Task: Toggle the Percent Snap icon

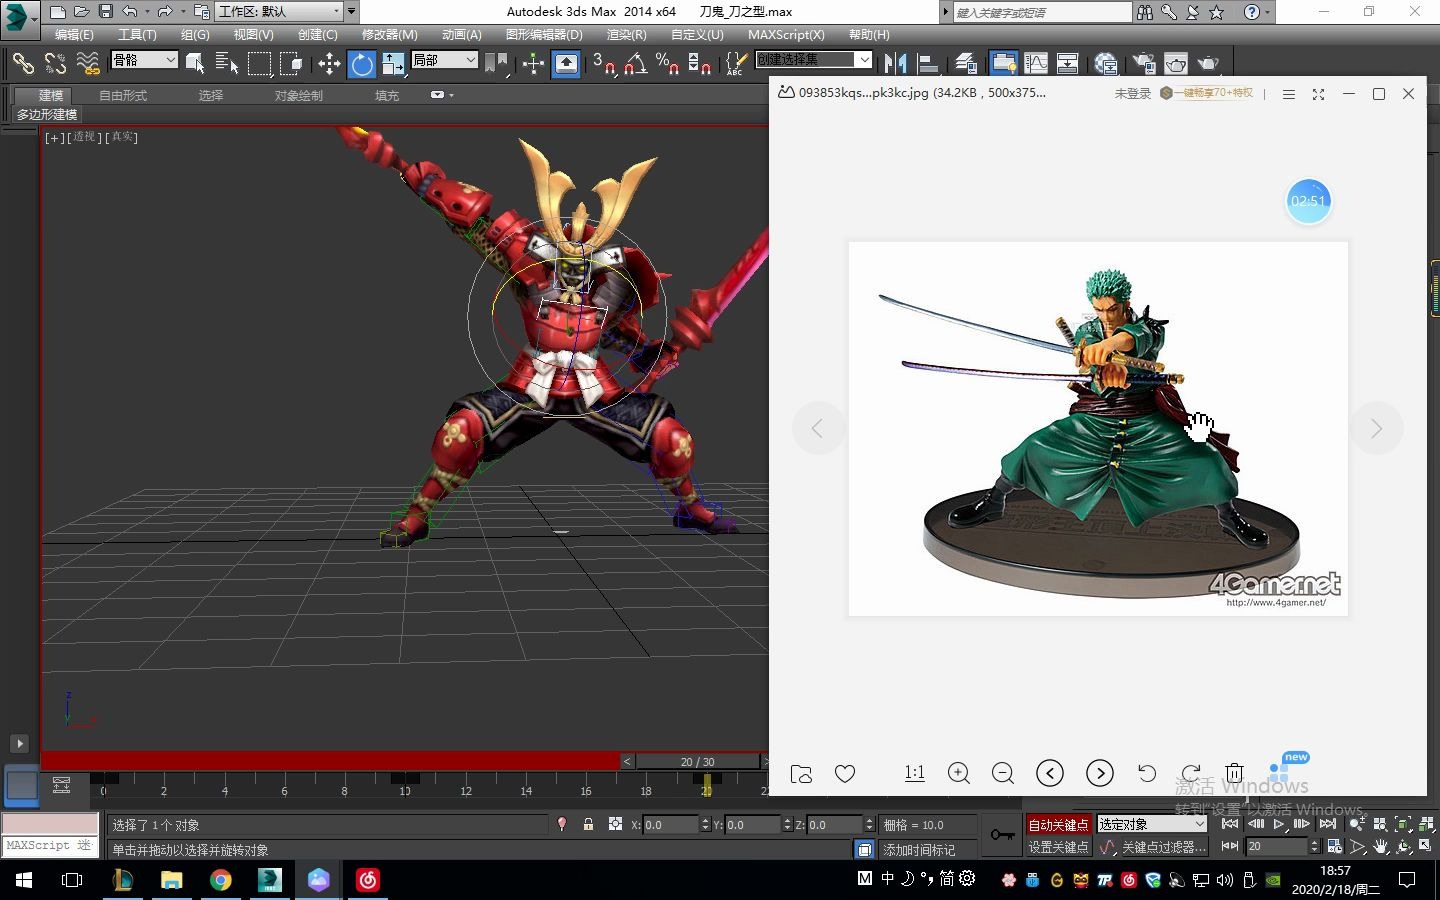Action: (668, 64)
